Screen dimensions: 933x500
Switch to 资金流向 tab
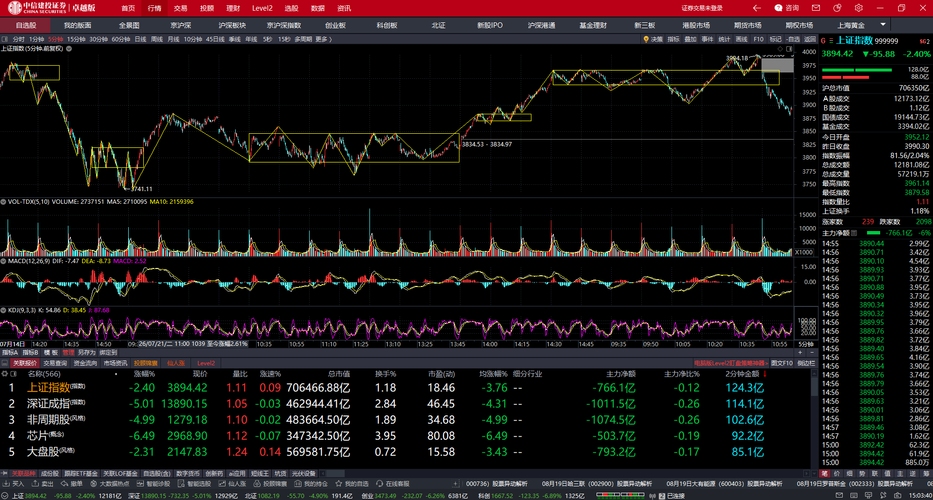pos(85,362)
